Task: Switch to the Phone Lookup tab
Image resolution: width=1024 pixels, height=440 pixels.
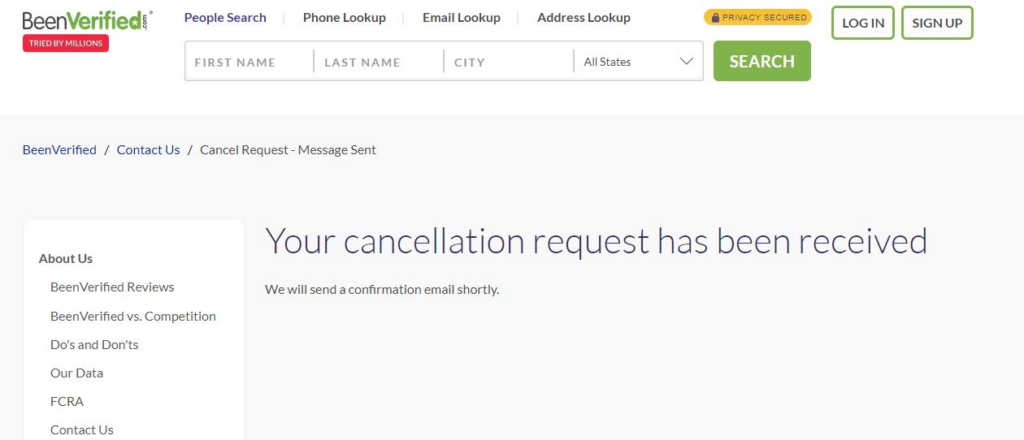Action: pyautogui.click(x=344, y=18)
